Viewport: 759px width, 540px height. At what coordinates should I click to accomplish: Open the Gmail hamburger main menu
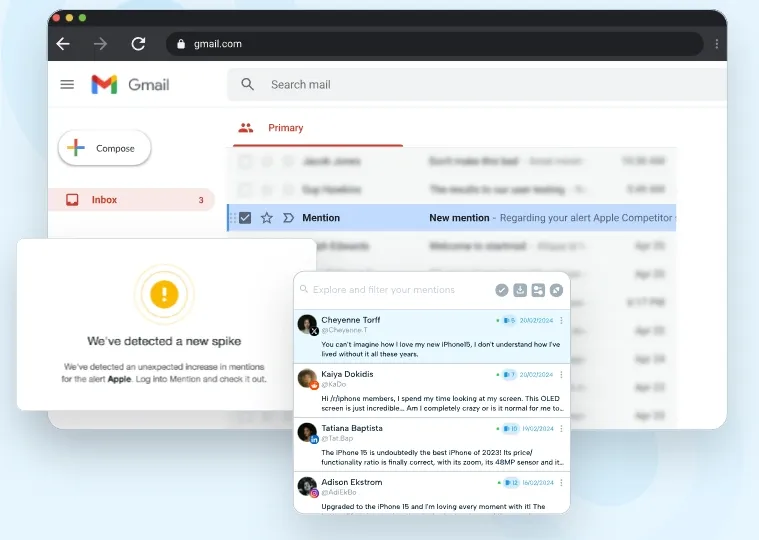point(67,85)
